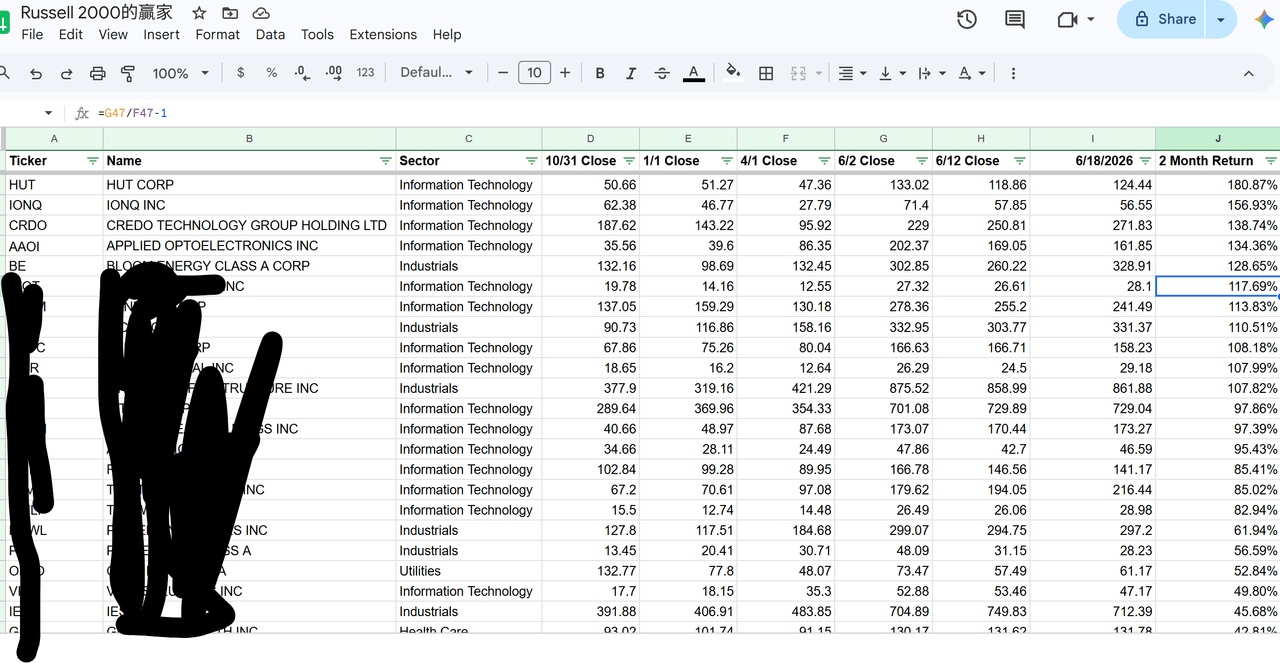Open the font family dropdown
Viewport: 1280px width, 663px height.
pos(437,73)
